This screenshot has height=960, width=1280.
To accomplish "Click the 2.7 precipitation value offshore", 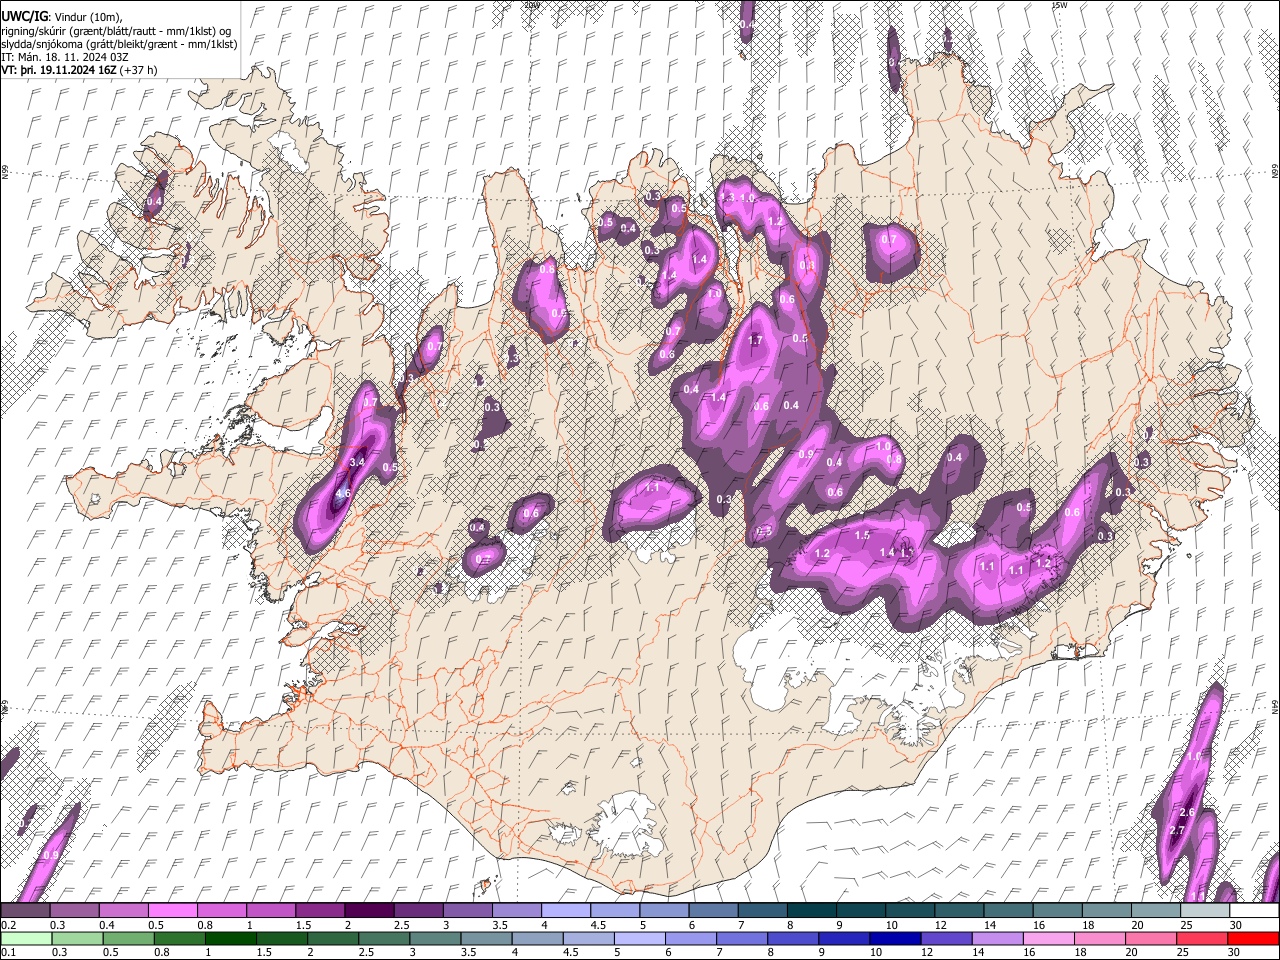I will point(1177,831).
